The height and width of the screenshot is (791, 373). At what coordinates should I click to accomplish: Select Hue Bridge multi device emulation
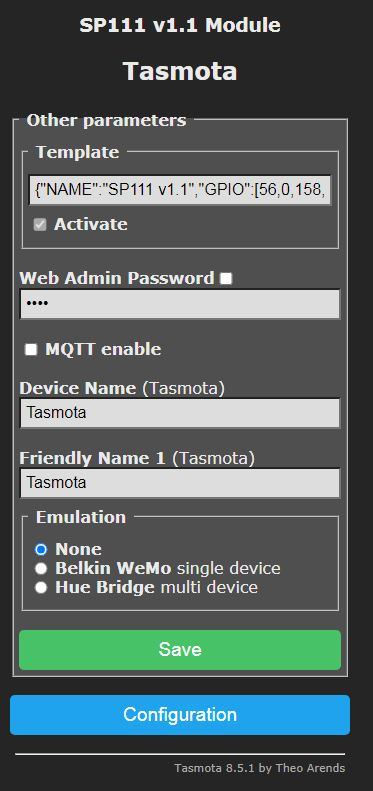tap(41, 588)
